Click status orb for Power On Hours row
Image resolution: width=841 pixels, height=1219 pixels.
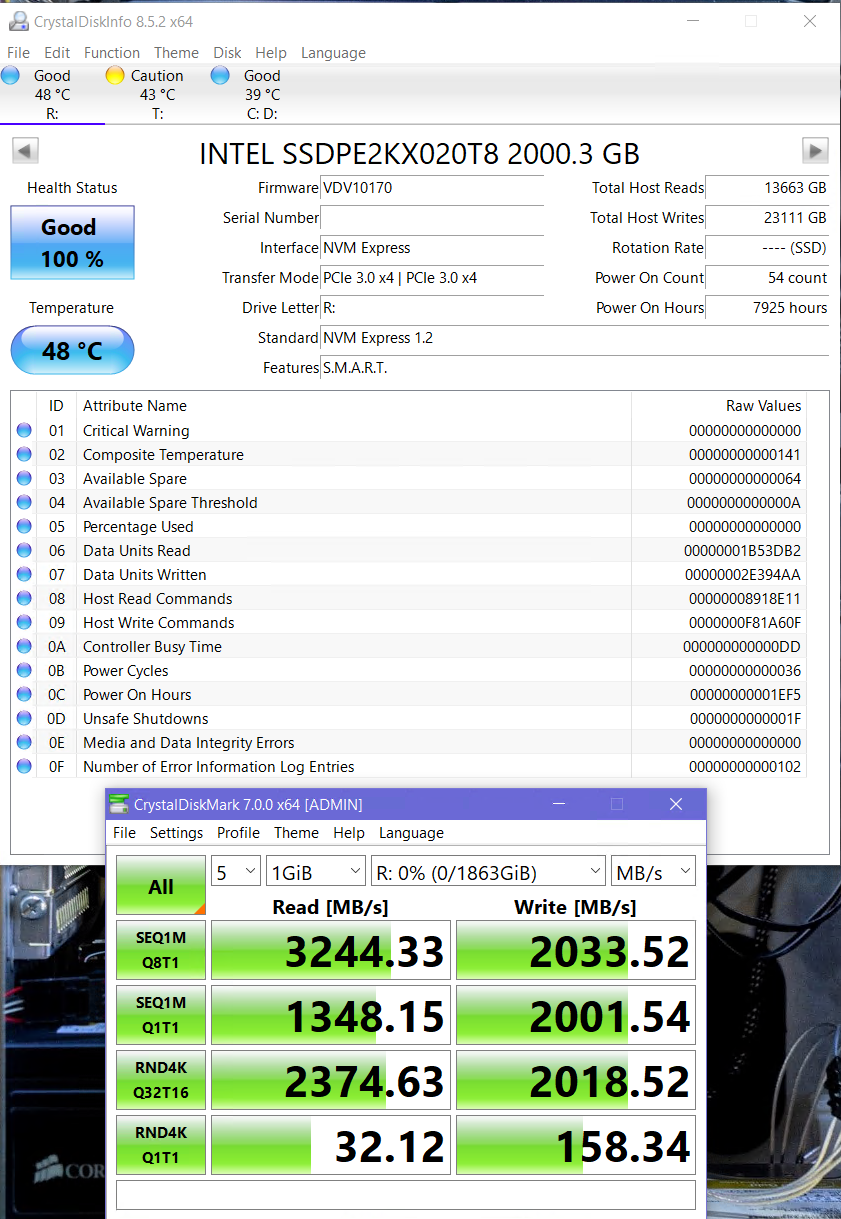24,695
